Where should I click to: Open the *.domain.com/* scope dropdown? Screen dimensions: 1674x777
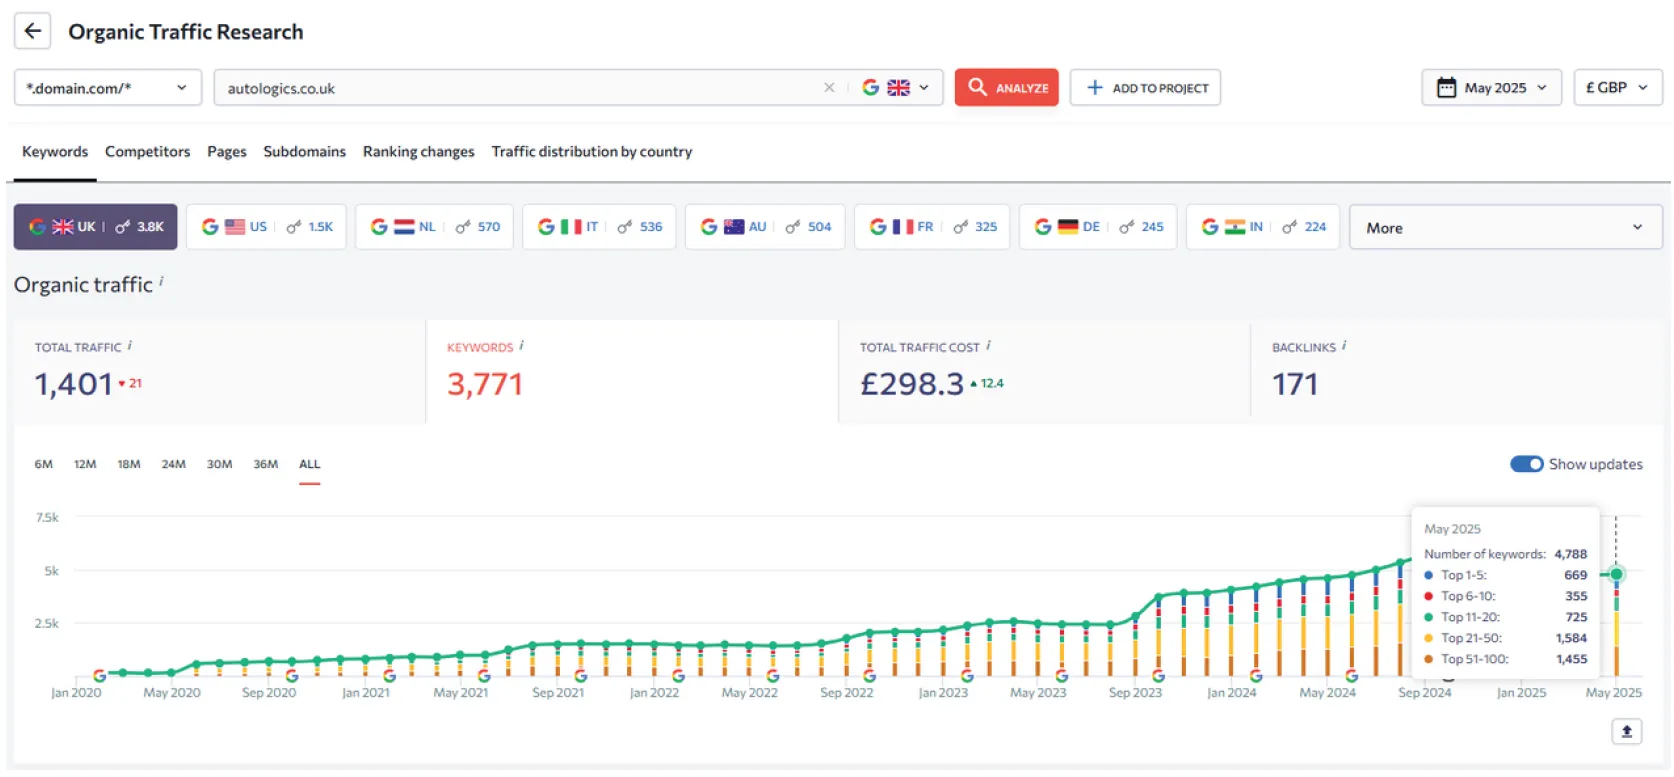(x=108, y=88)
